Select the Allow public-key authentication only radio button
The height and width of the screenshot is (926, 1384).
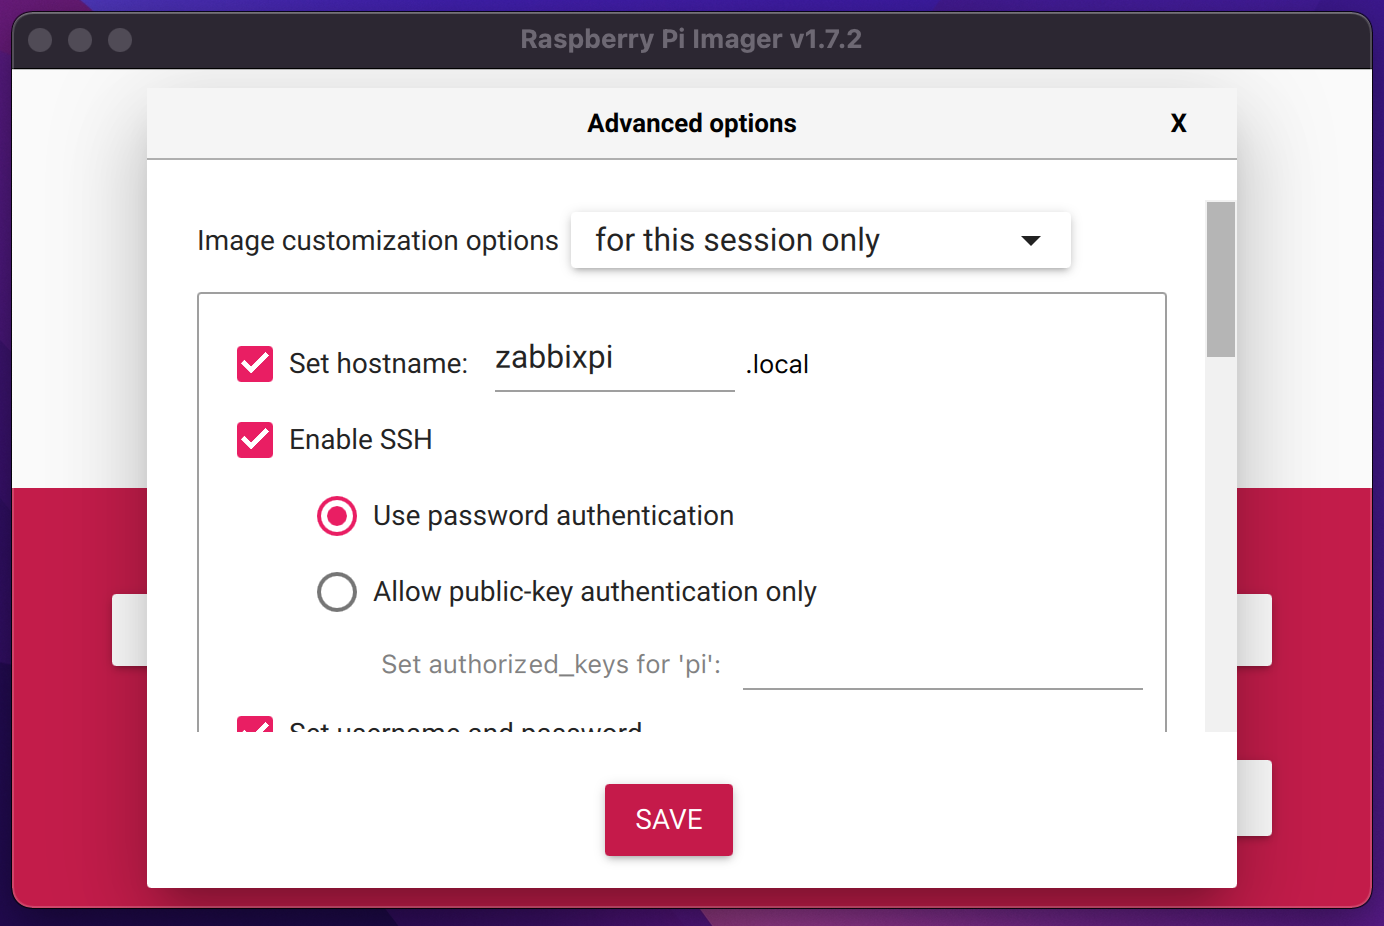(337, 592)
